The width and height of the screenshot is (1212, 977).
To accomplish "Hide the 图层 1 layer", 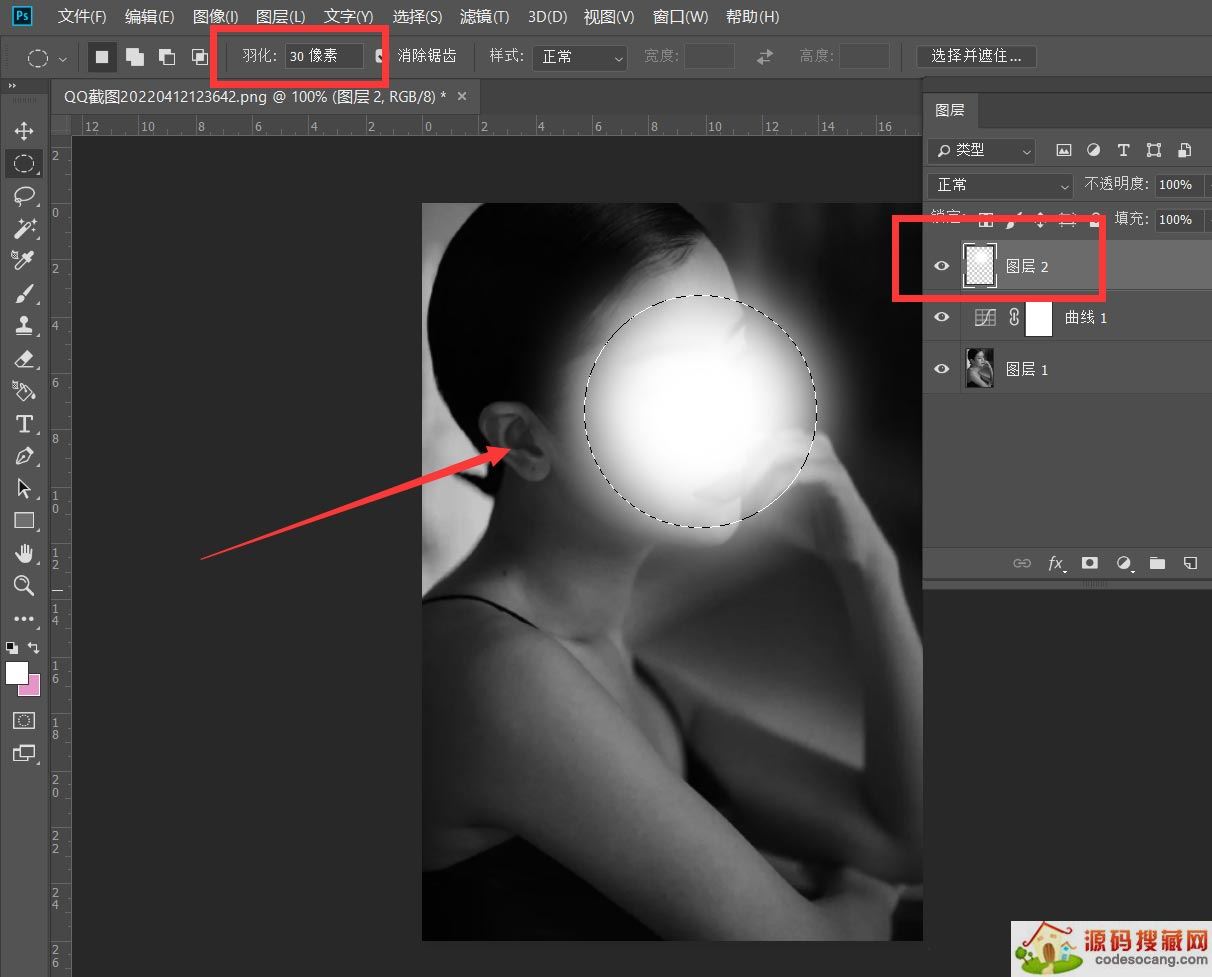I will pyautogui.click(x=941, y=369).
